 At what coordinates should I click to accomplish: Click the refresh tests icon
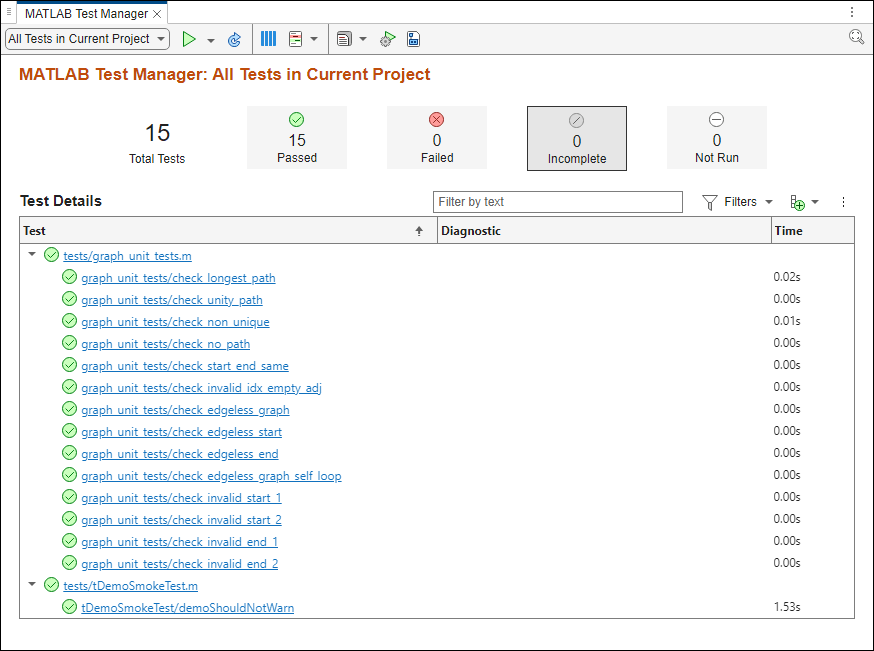pos(235,40)
